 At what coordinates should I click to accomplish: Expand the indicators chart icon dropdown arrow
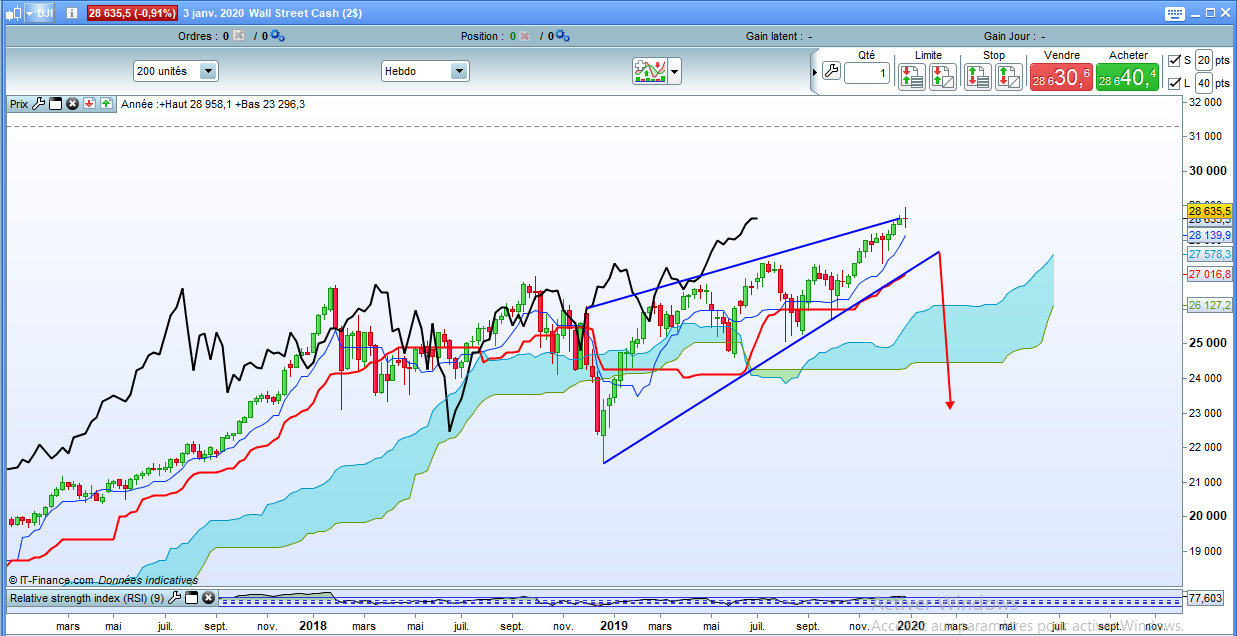point(675,71)
